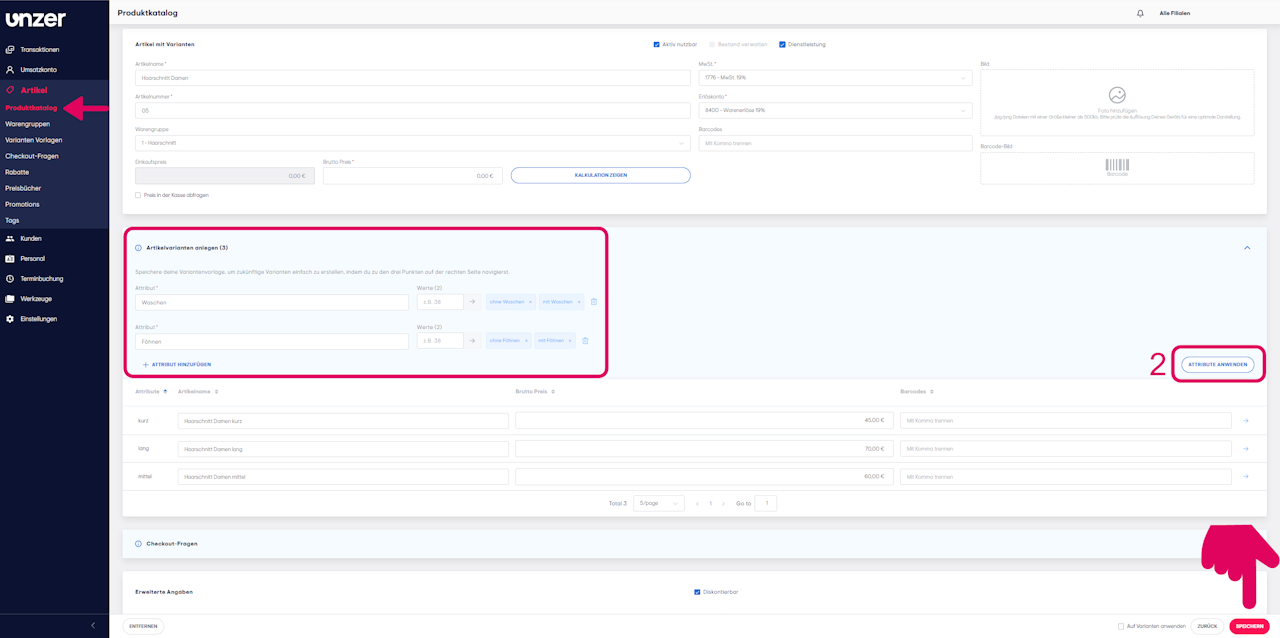Image resolution: width=1280 pixels, height=638 pixels.
Task: Open the 'mittel' variant row arrow
Action: [x=1246, y=477]
